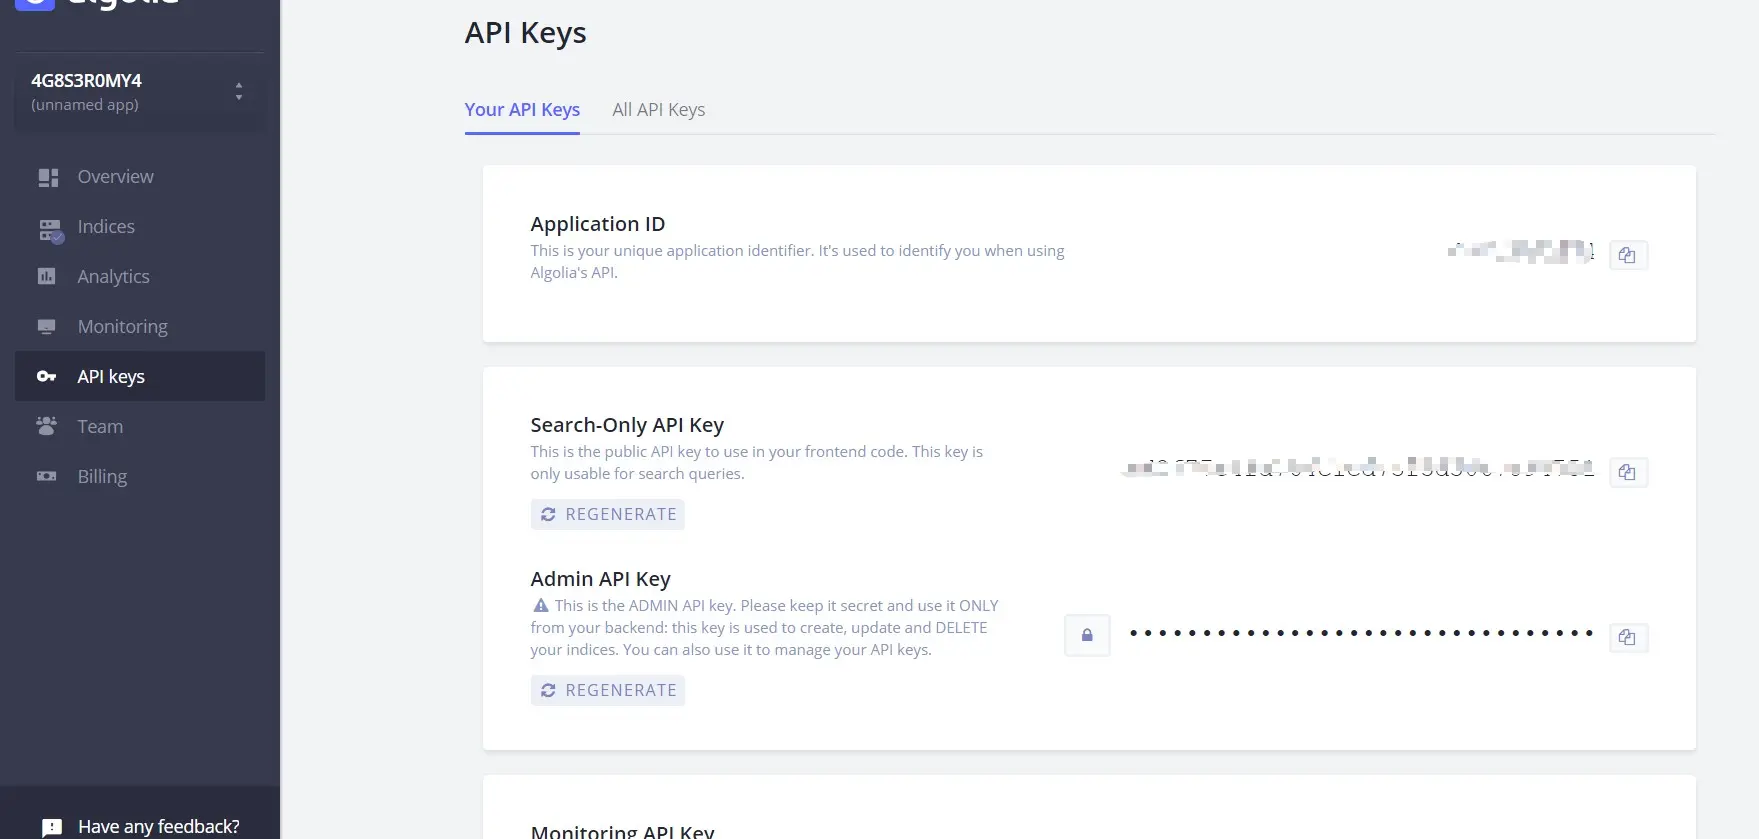This screenshot has height=839, width=1759.
Task: Open Indices in the sidebar
Action: tap(140, 227)
